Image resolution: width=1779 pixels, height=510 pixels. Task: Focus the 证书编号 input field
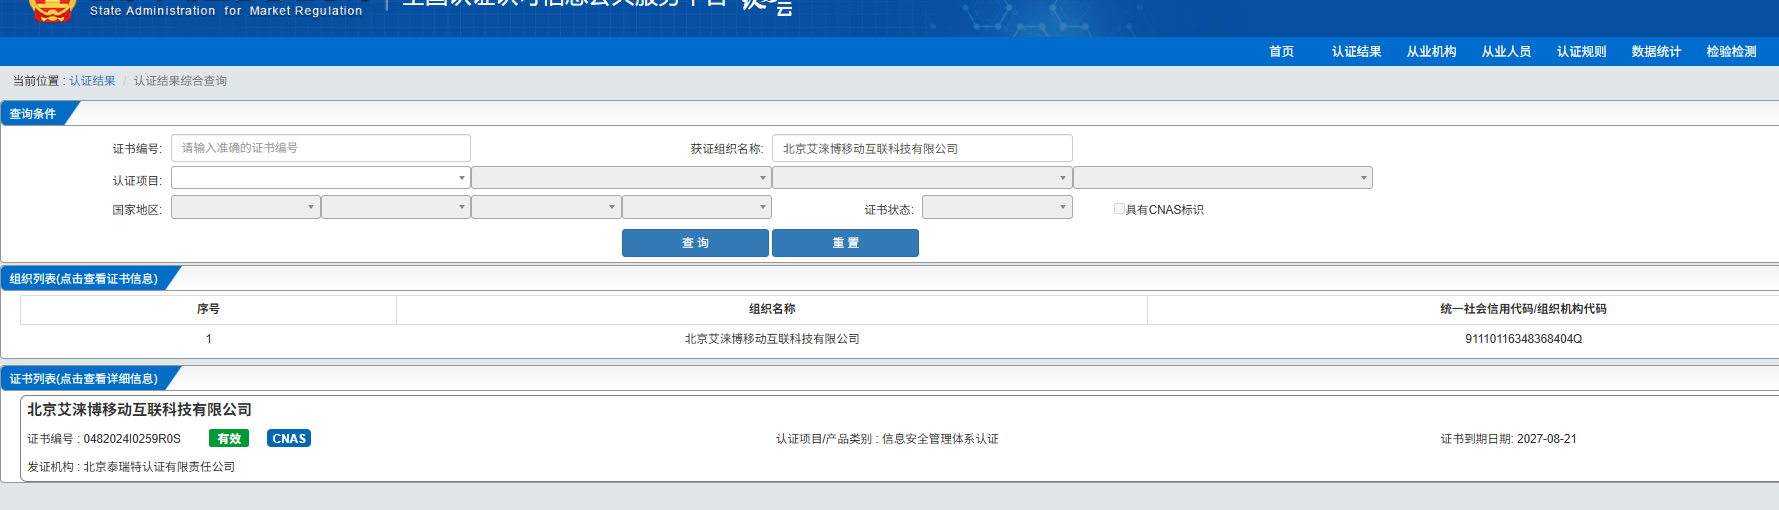321,148
